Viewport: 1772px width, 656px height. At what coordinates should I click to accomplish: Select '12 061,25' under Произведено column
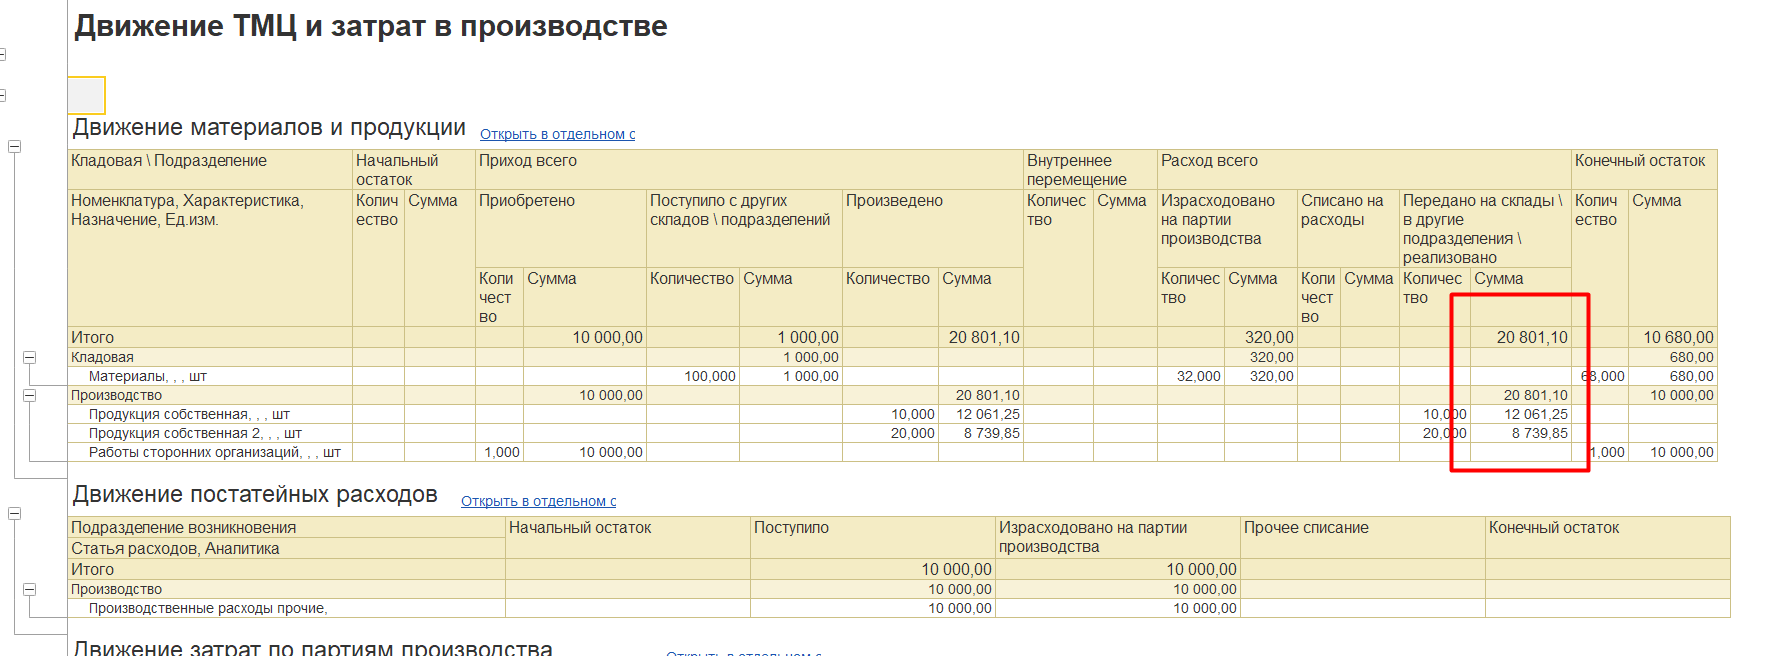click(981, 414)
